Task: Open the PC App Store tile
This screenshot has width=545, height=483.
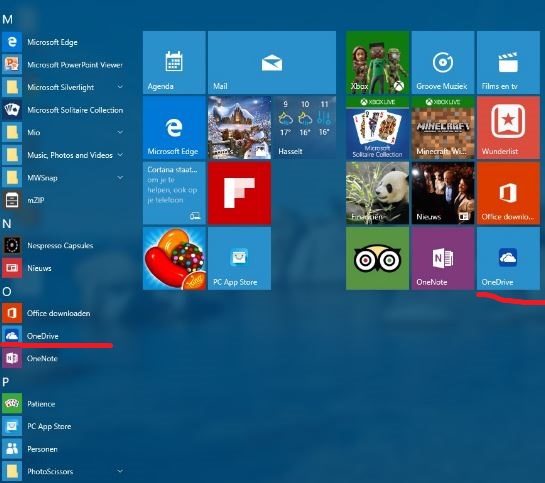Action: (x=239, y=259)
